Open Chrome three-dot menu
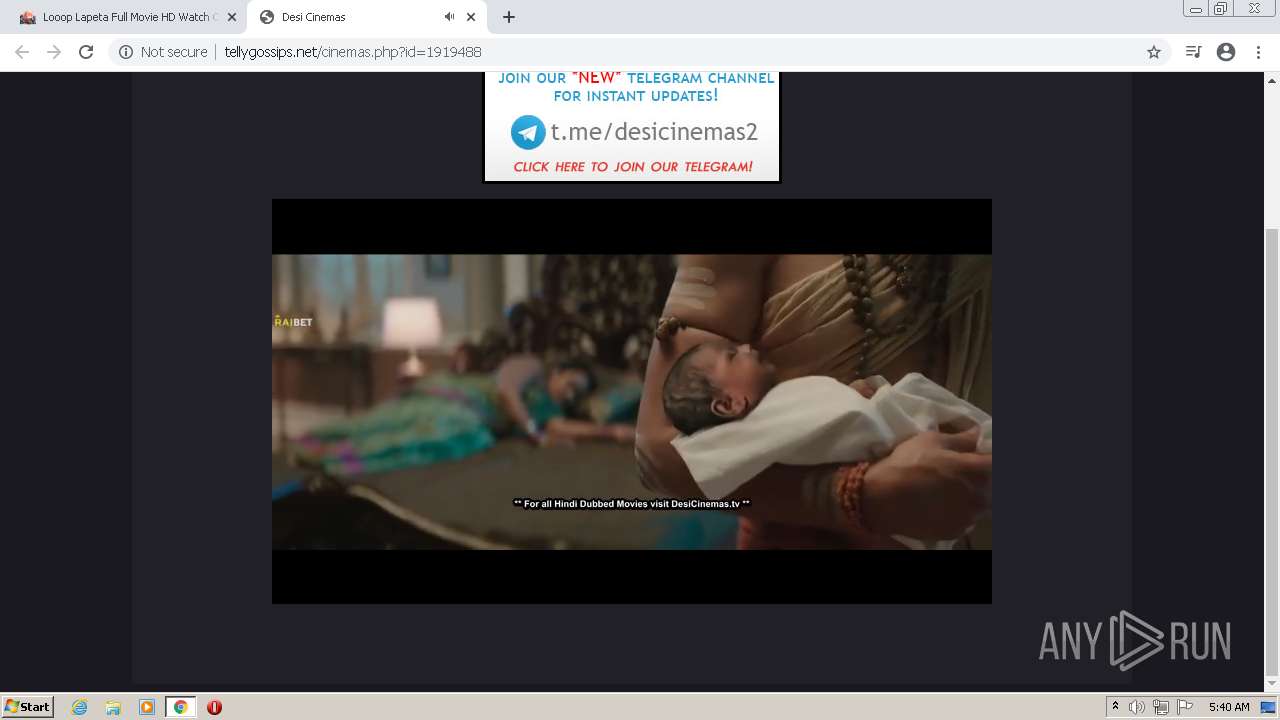 [x=1259, y=52]
